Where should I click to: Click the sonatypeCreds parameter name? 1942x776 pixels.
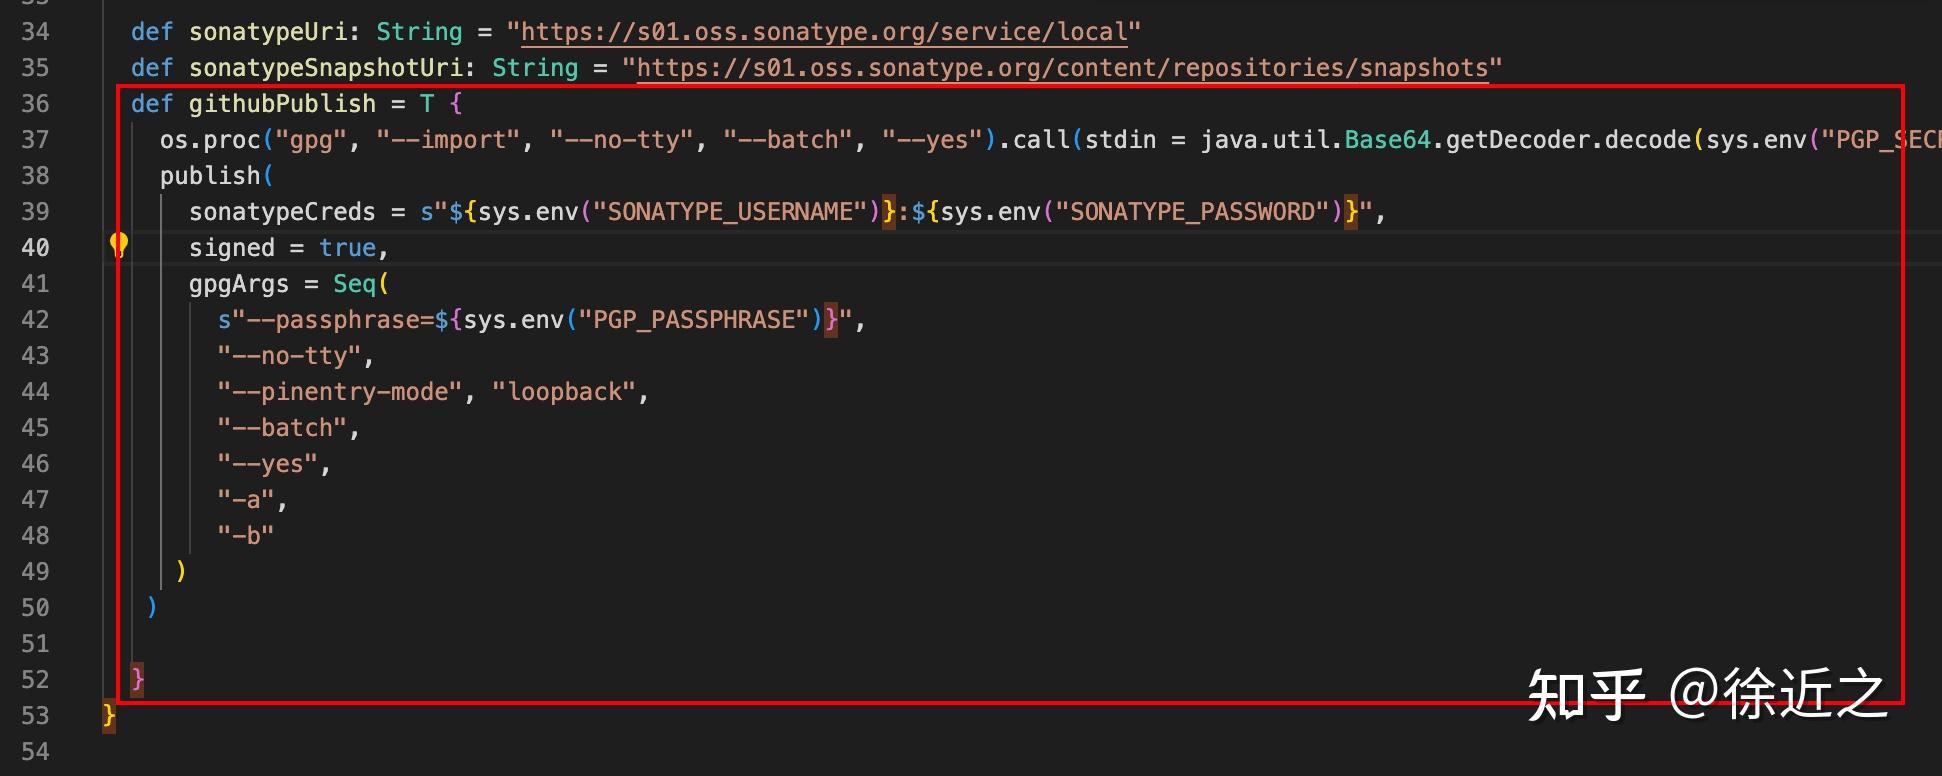coord(282,212)
